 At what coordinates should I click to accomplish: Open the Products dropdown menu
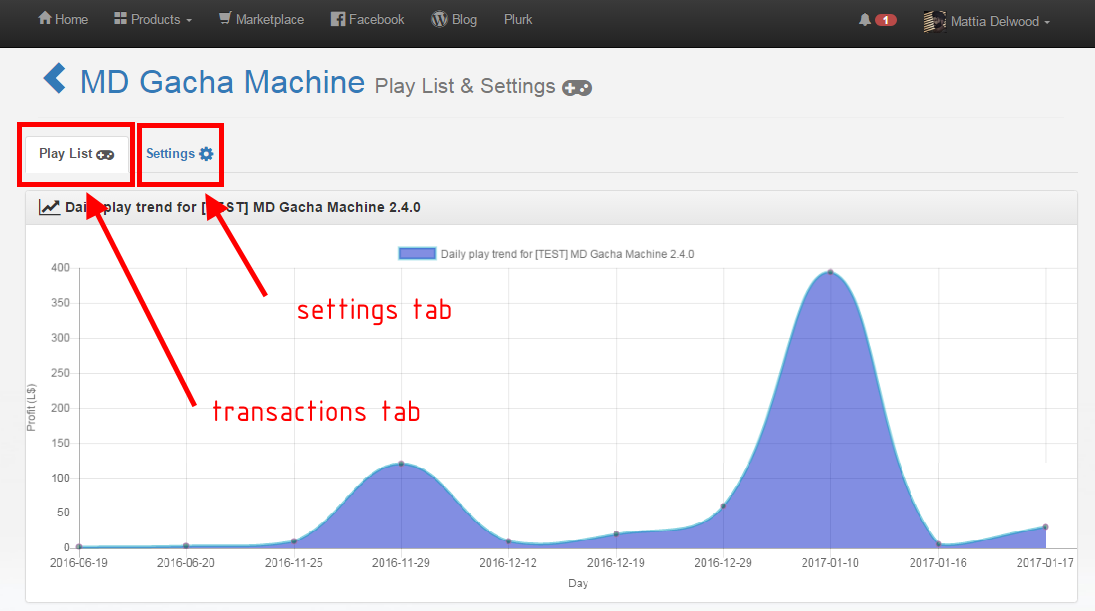point(152,18)
